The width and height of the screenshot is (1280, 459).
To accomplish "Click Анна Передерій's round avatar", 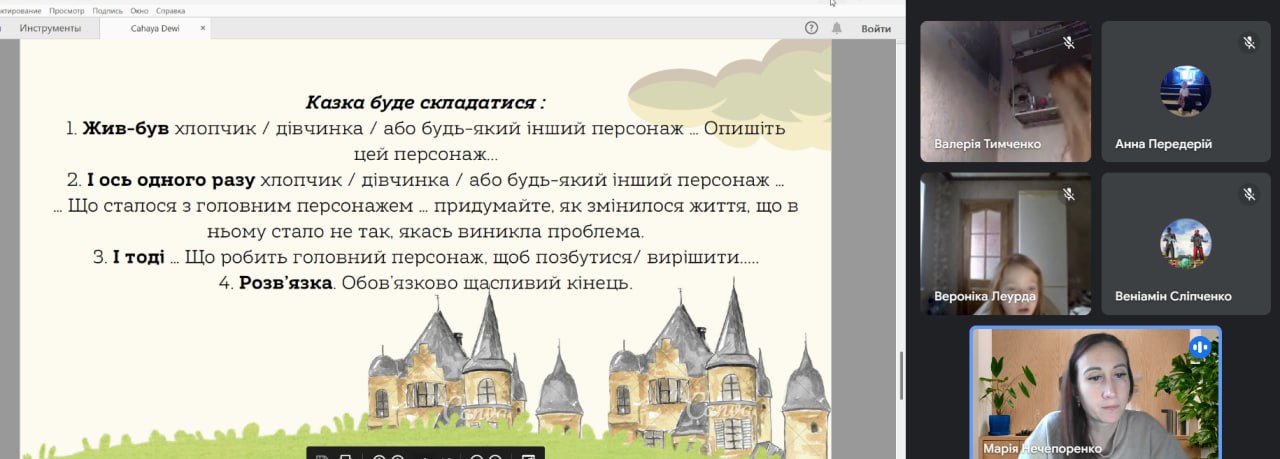I will pyautogui.click(x=1185, y=91).
